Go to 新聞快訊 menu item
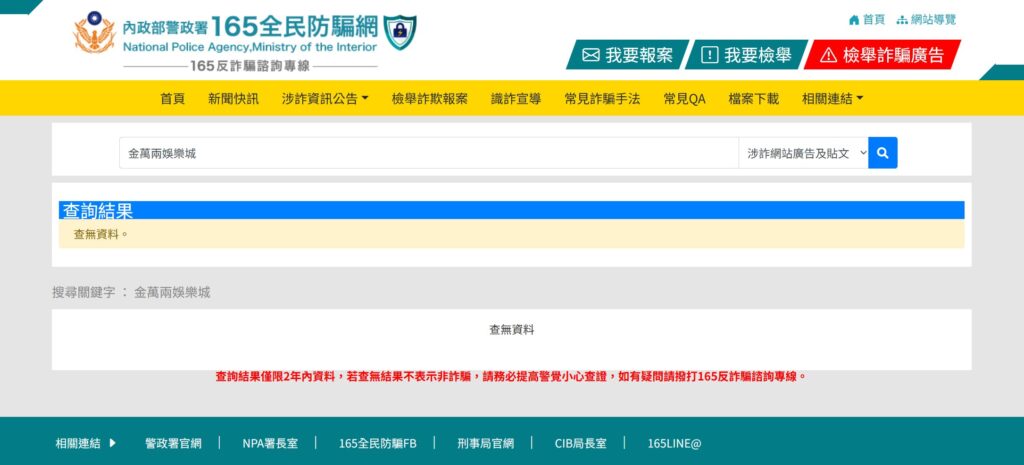Viewport: 1024px width, 465px height. tap(233, 99)
